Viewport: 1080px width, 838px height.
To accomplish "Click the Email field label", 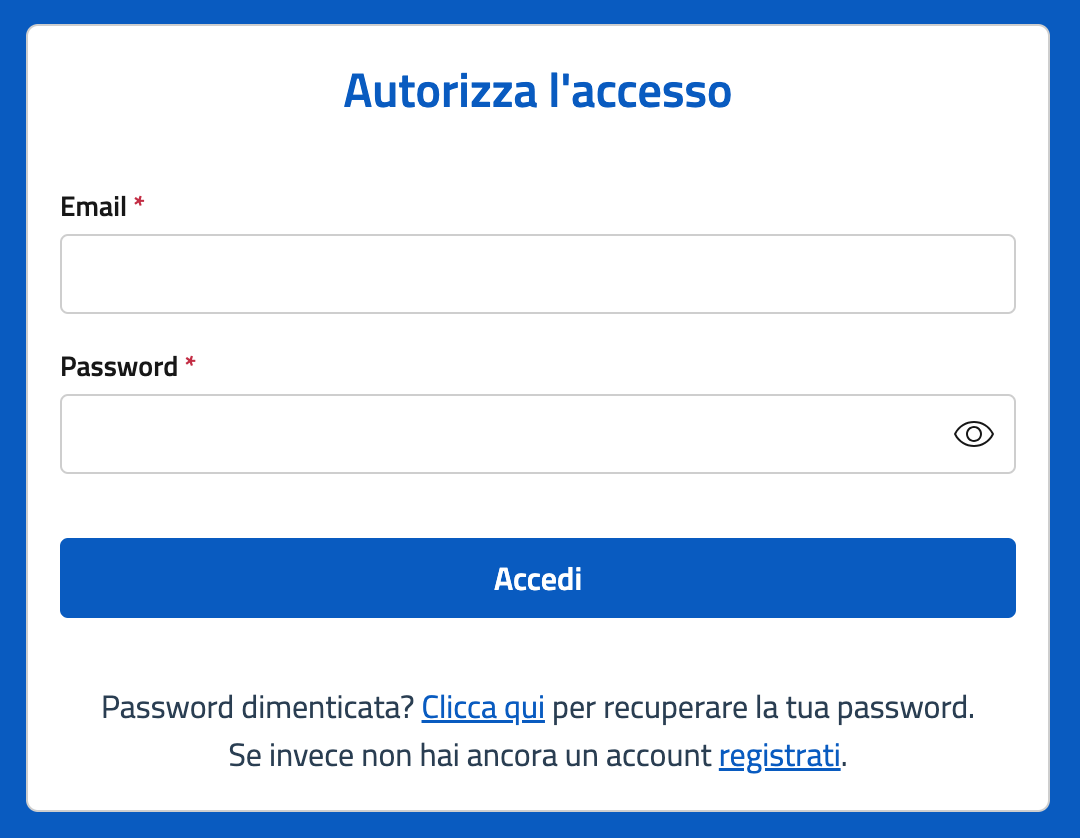I will (93, 207).
